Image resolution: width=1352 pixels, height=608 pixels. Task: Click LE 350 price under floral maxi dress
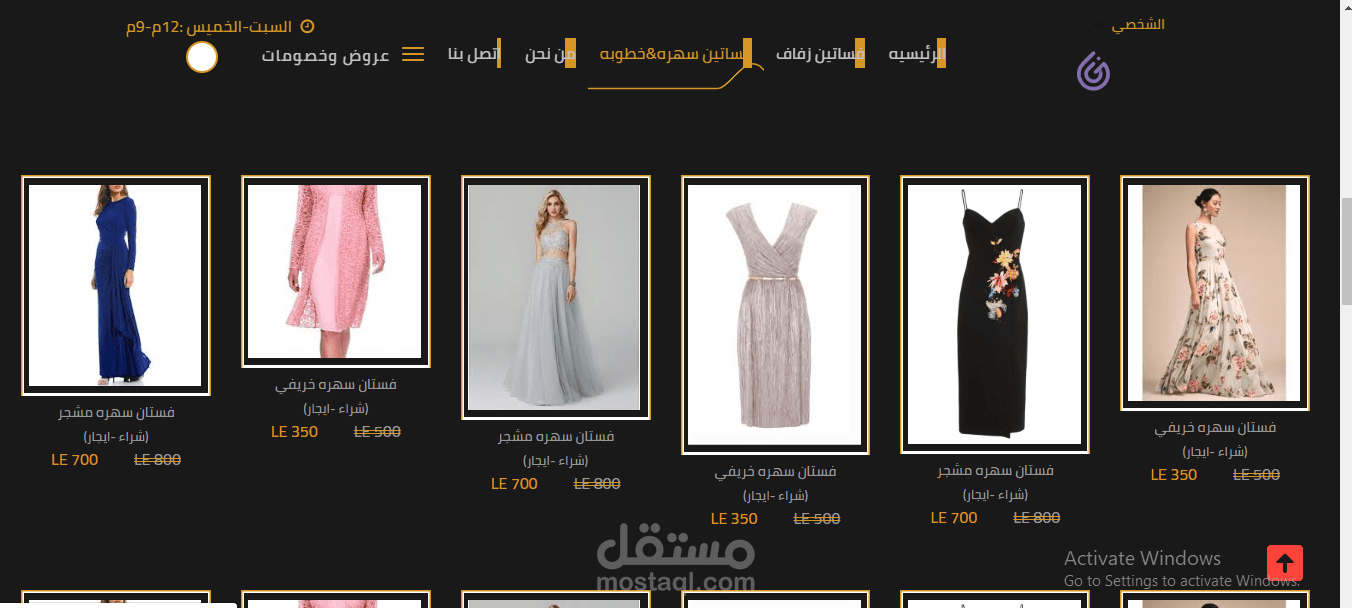tap(1174, 475)
